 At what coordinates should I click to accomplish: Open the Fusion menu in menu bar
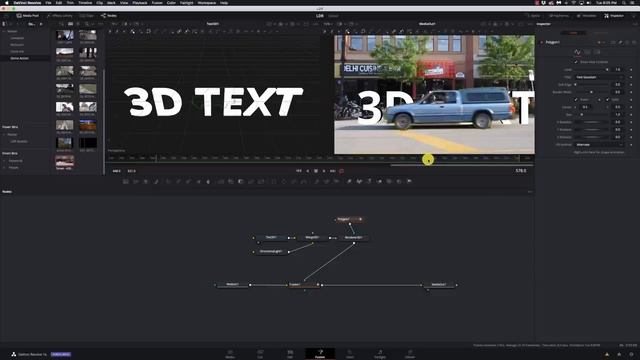(157, 2)
